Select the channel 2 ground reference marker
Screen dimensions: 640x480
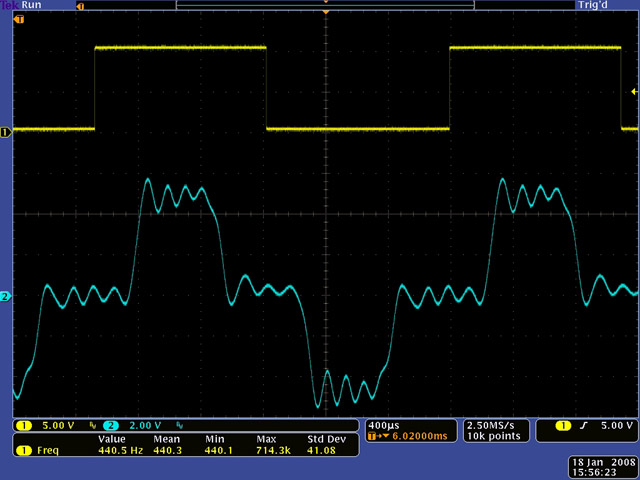pos(5,297)
